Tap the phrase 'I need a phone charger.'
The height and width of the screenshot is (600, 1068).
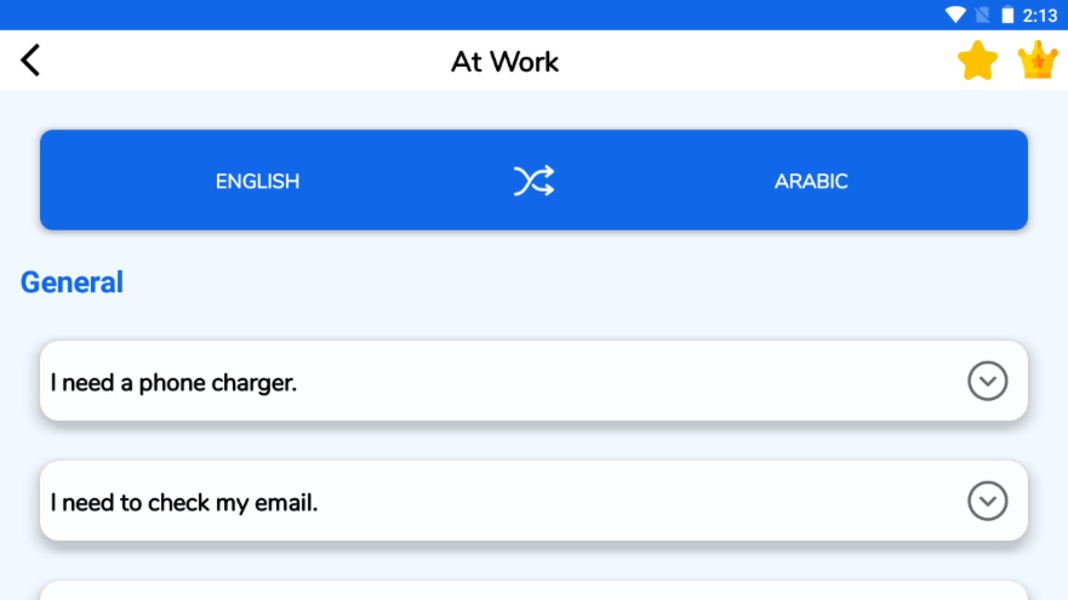click(x=174, y=383)
